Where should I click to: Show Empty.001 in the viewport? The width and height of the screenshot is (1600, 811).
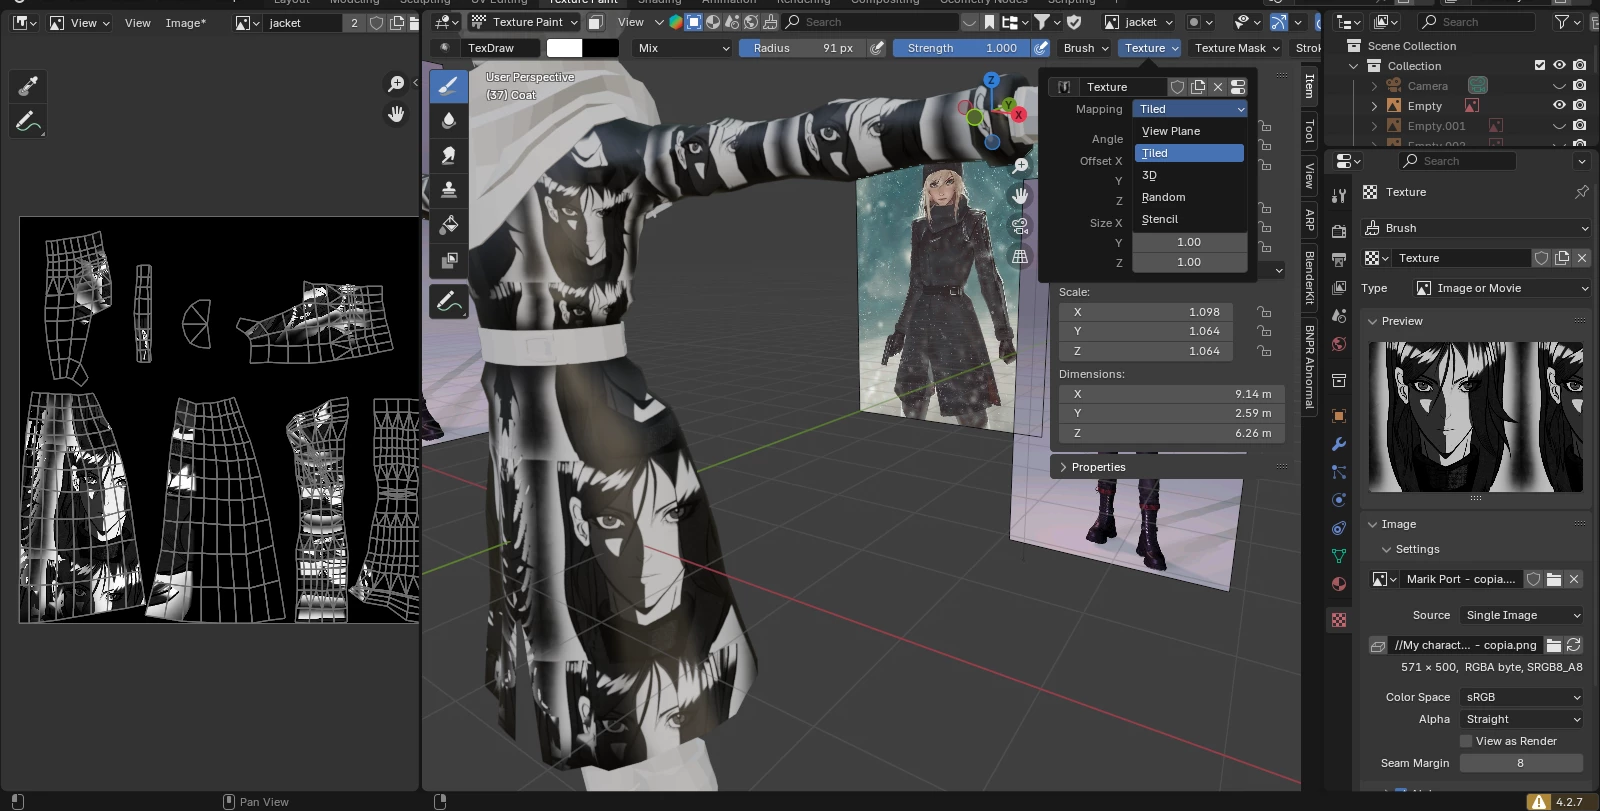coord(1559,126)
